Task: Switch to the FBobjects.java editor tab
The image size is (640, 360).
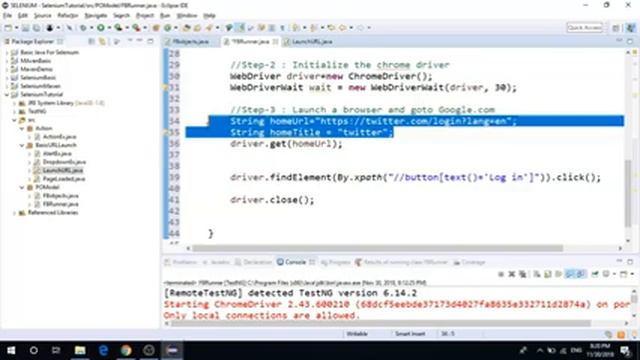Action: [x=190, y=42]
